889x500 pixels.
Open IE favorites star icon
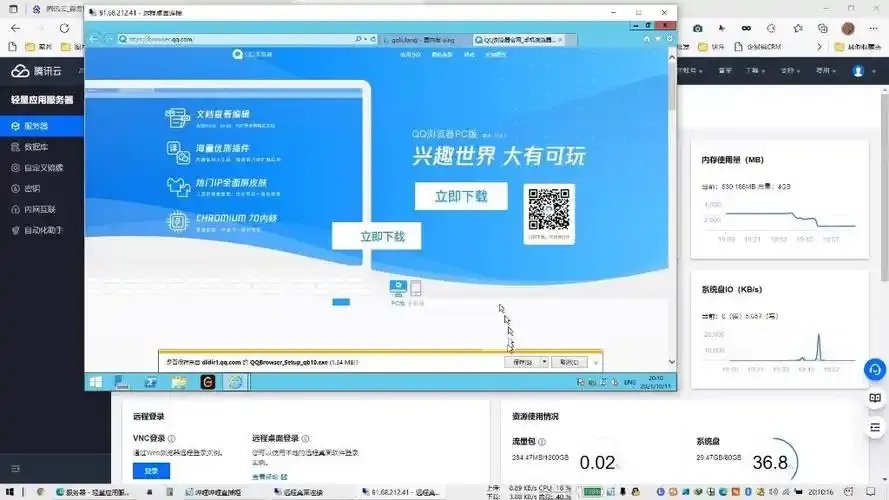658,39
